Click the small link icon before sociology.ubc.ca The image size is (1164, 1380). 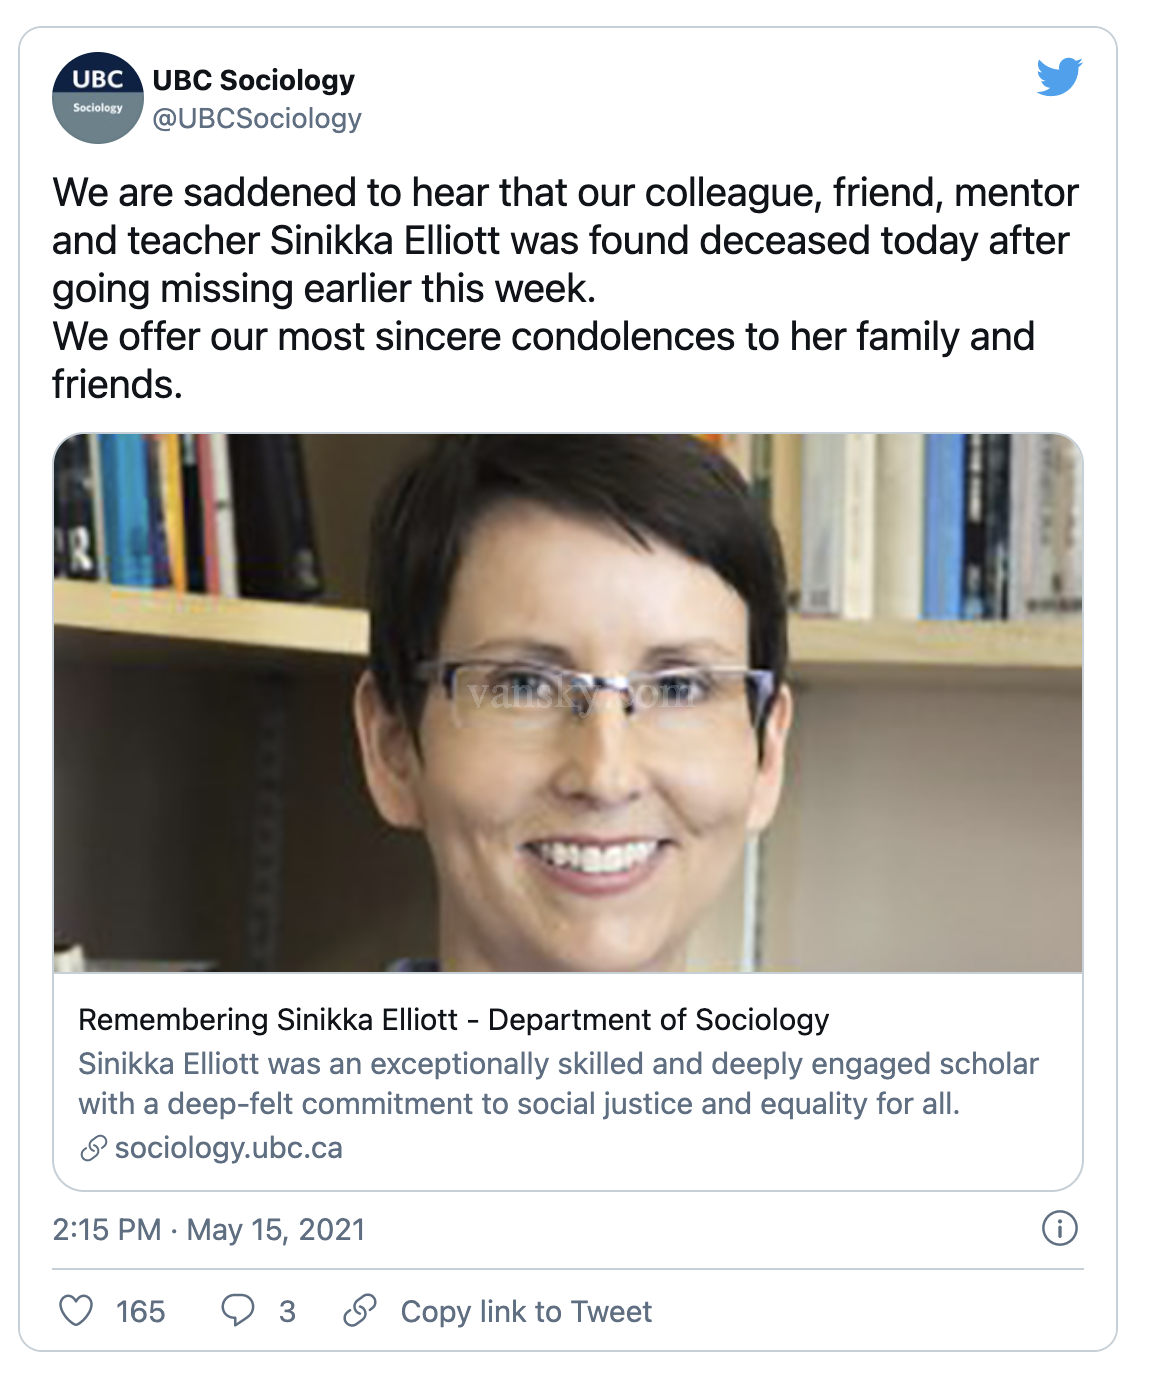pyautogui.click(x=93, y=1148)
